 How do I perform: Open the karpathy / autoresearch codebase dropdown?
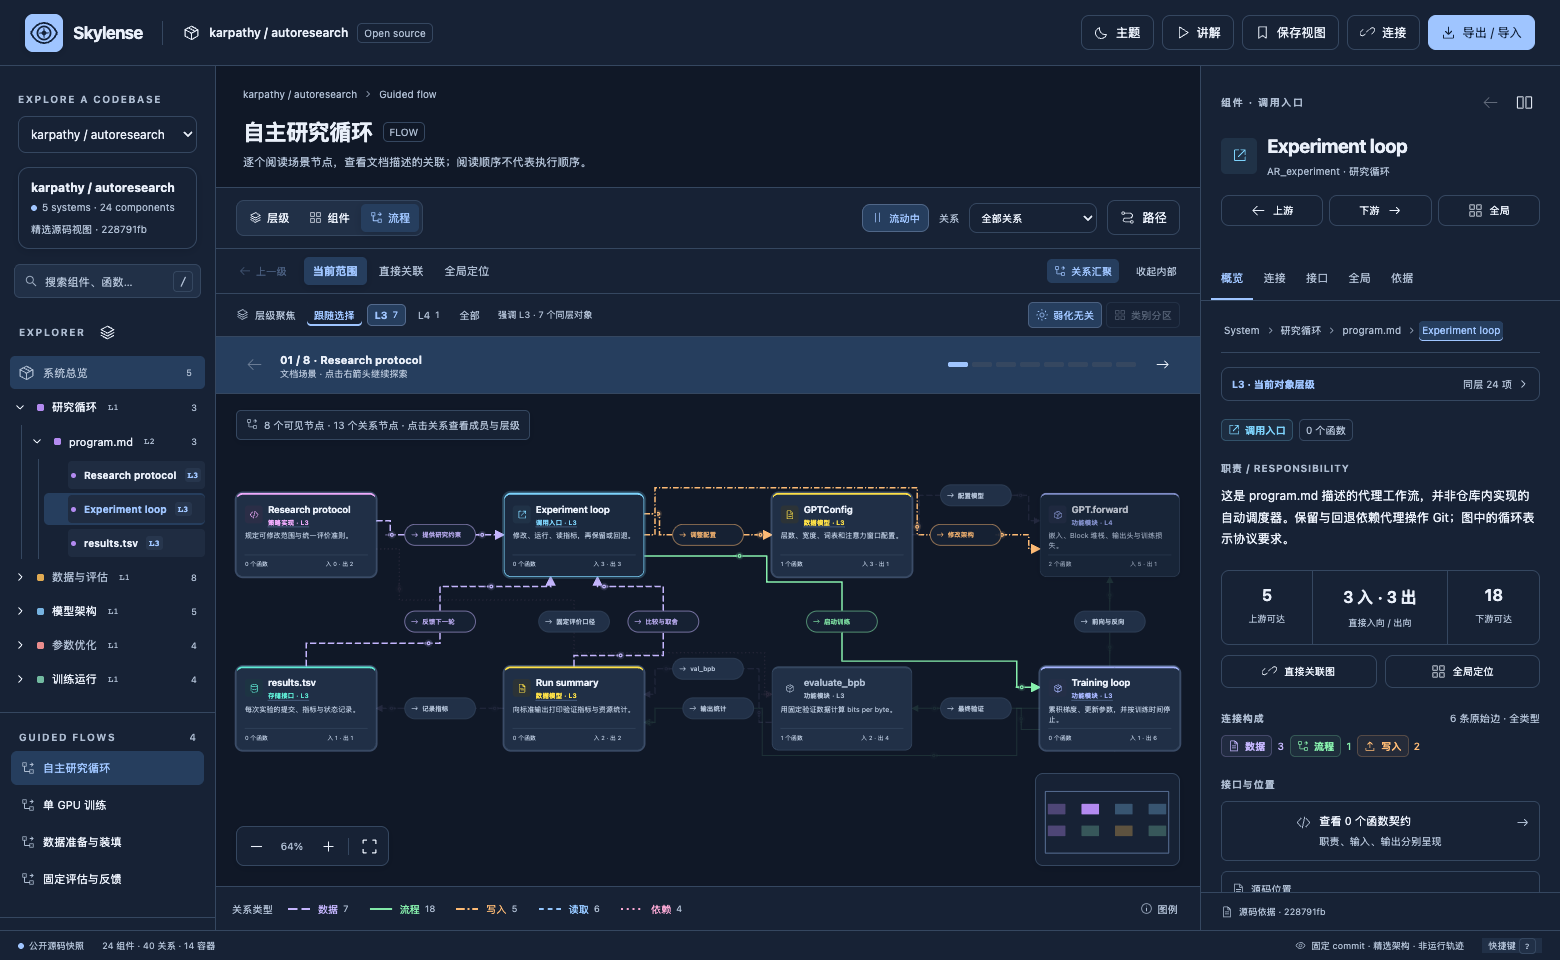[x=107, y=135]
